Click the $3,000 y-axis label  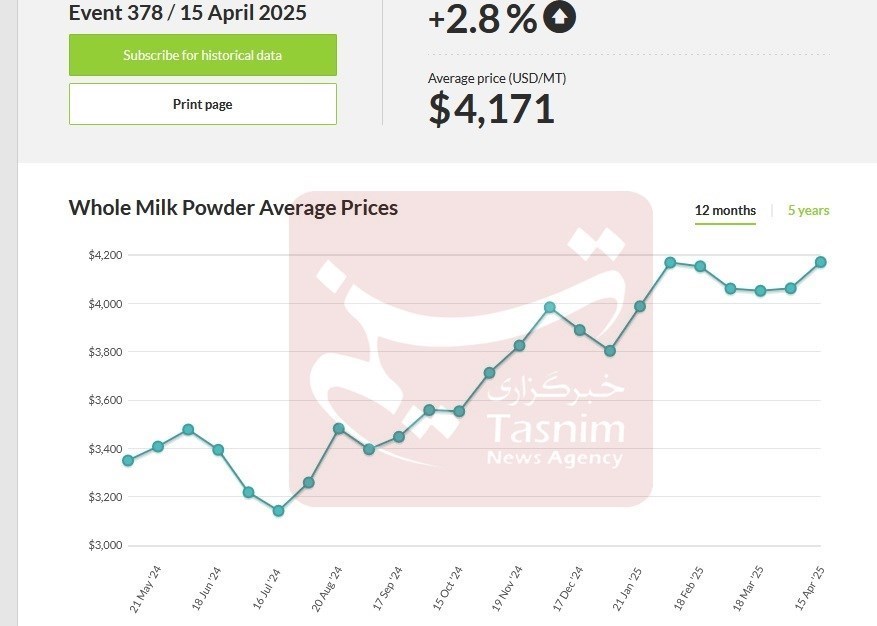click(x=105, y=545)
